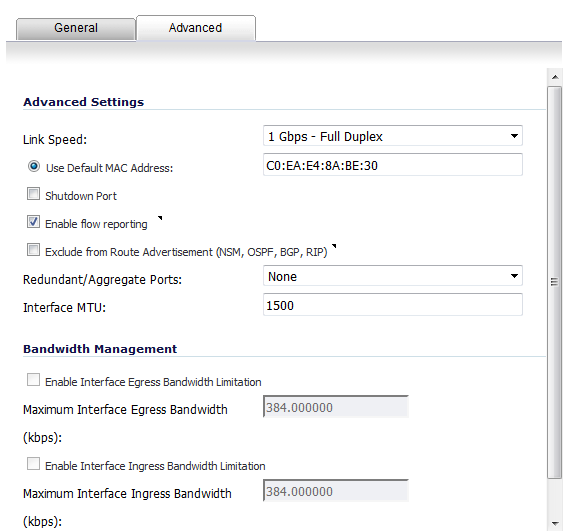Click the Redundant/Aggregate Ports dropdown arrow
Image resolution: width=567 pixels, height=531 pixels.
514,276
